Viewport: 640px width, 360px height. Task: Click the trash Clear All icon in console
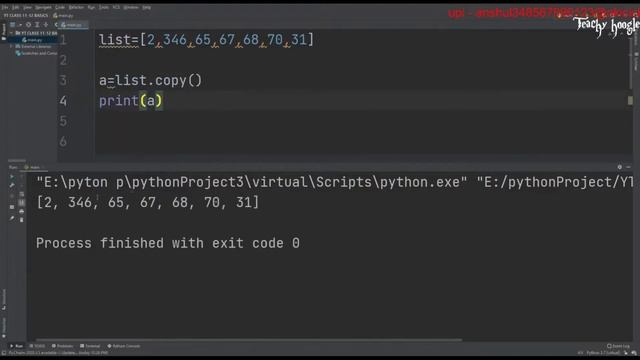point(22,220)
